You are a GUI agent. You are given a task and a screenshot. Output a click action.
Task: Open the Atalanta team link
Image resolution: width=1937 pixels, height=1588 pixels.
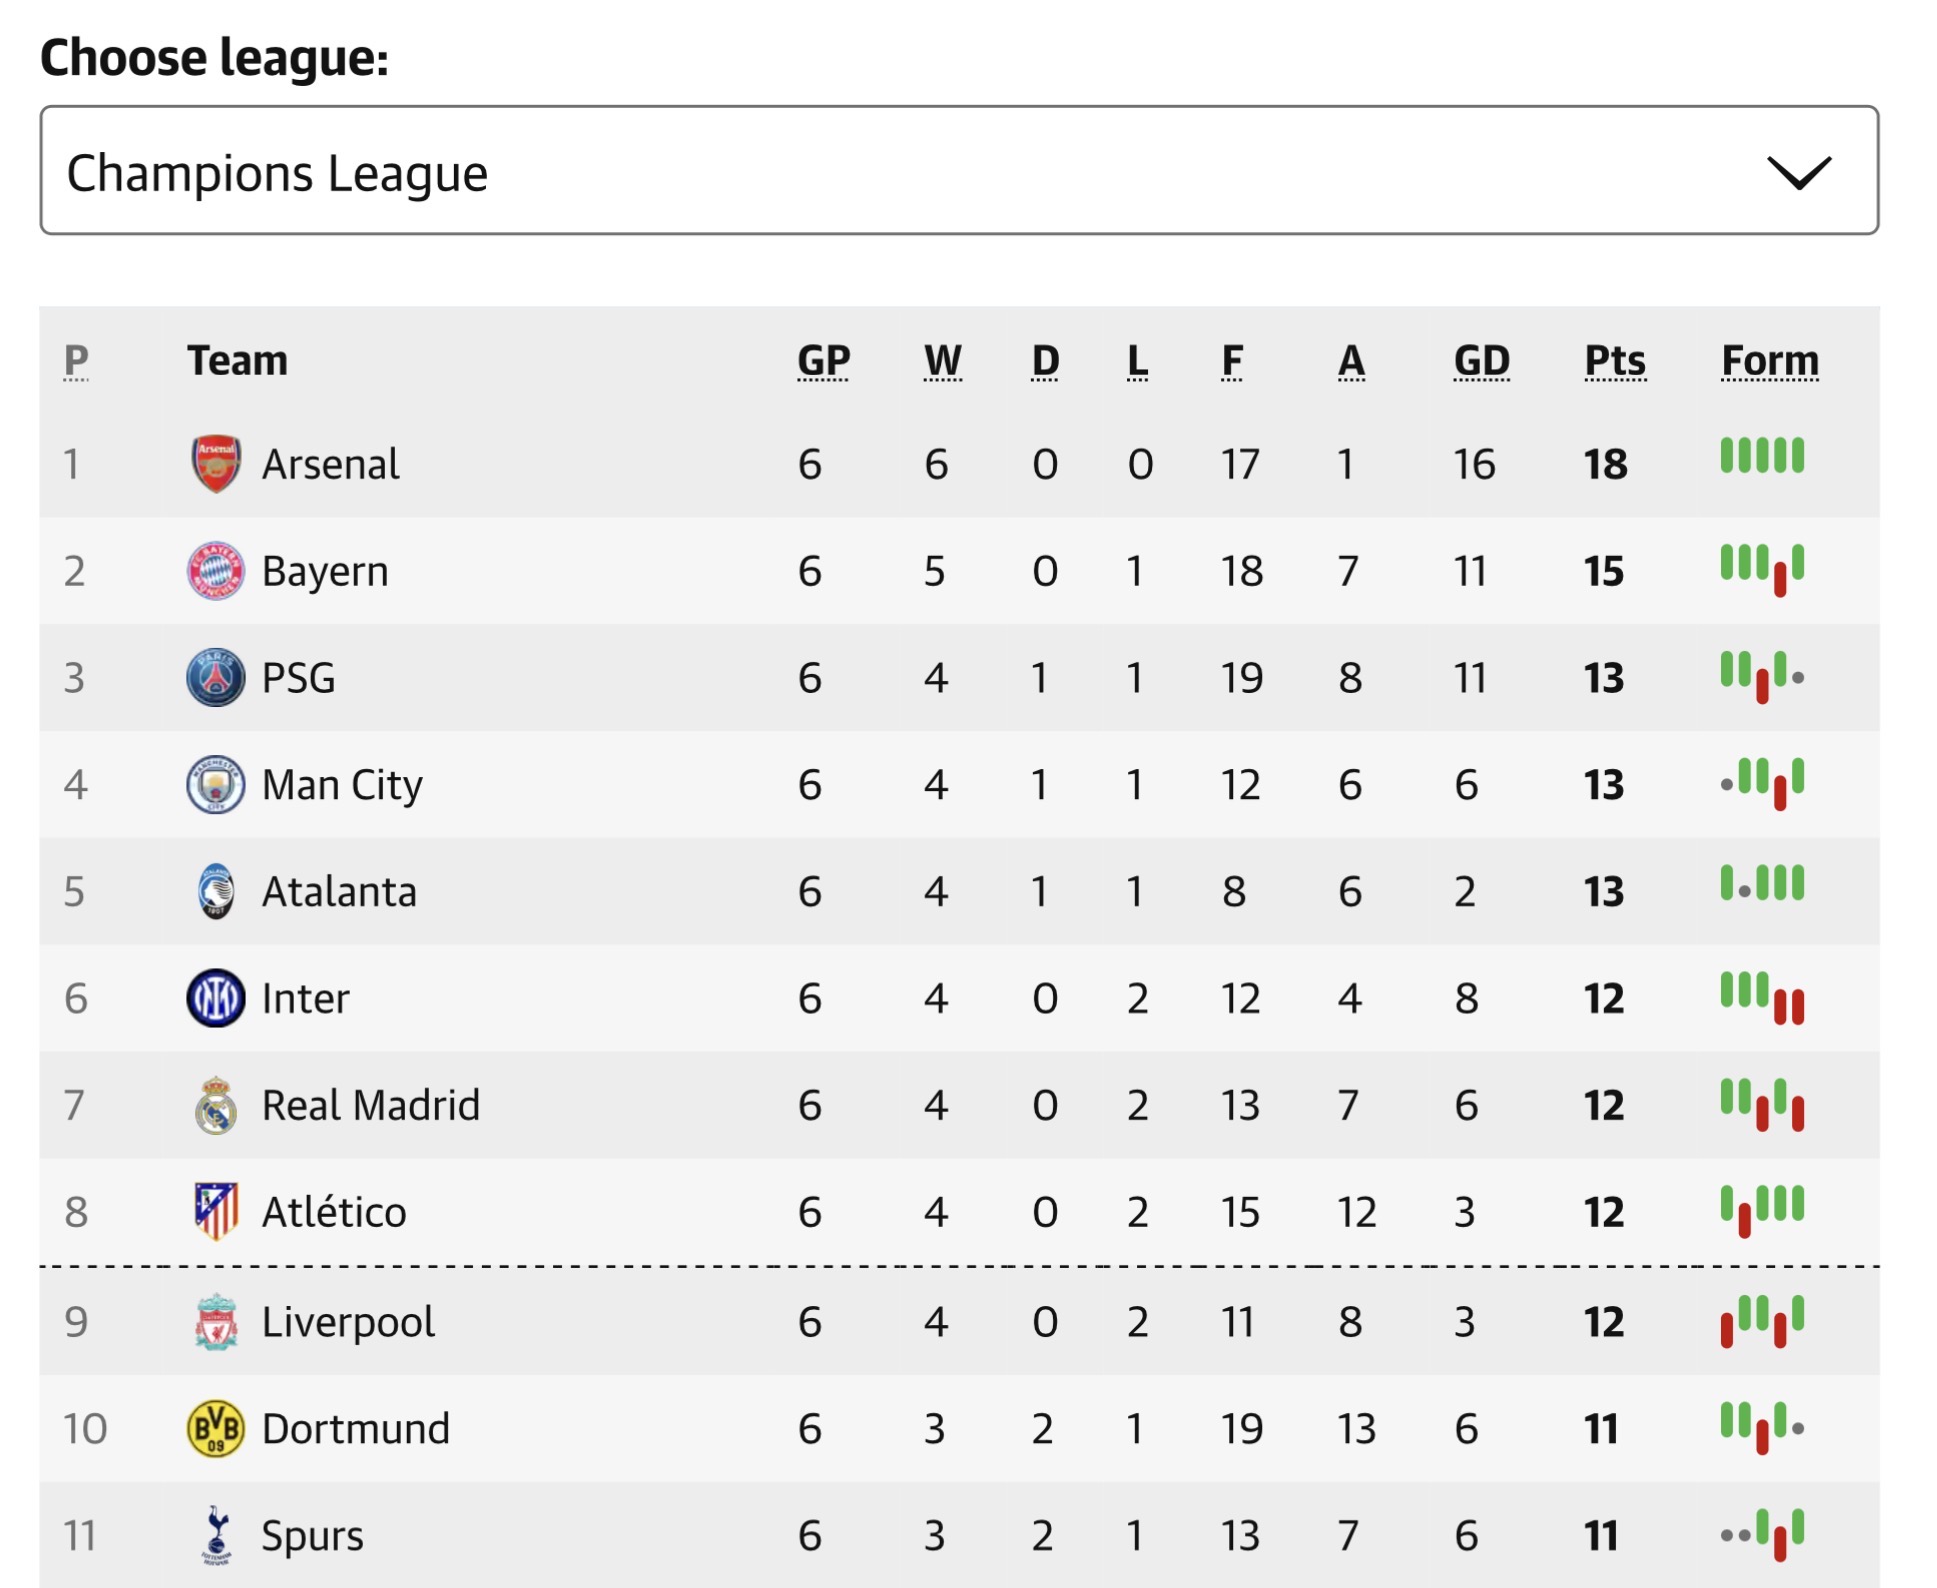[x=339, y=891]
